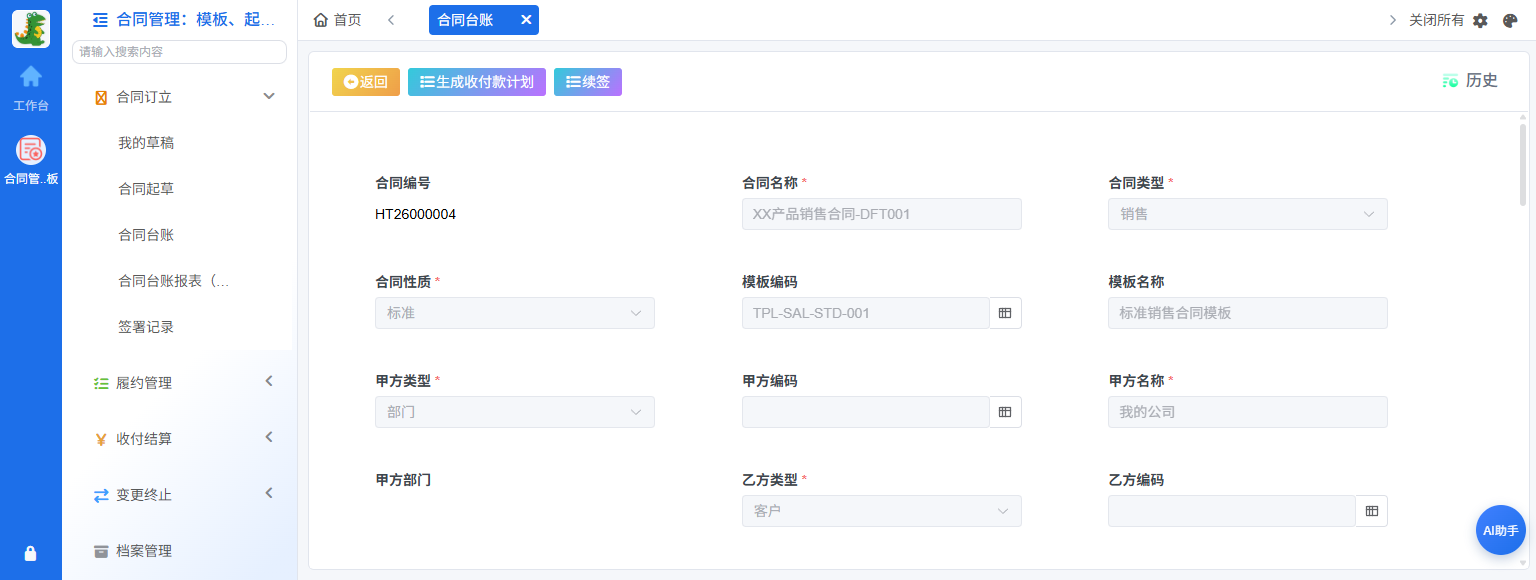1536x580 pixels.
Task: Click the form vertical scrollbar
Action: coord(1523,165)
